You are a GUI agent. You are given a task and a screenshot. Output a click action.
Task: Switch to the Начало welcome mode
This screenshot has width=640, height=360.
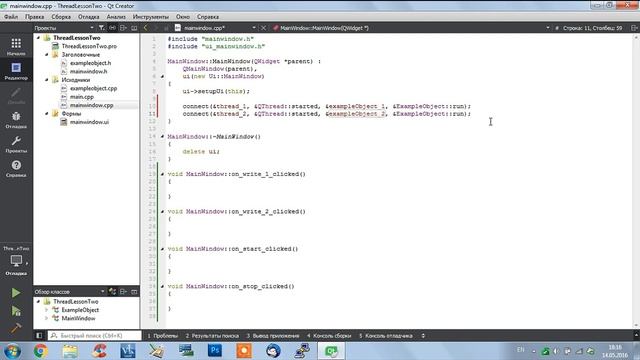tap(16, 46)
